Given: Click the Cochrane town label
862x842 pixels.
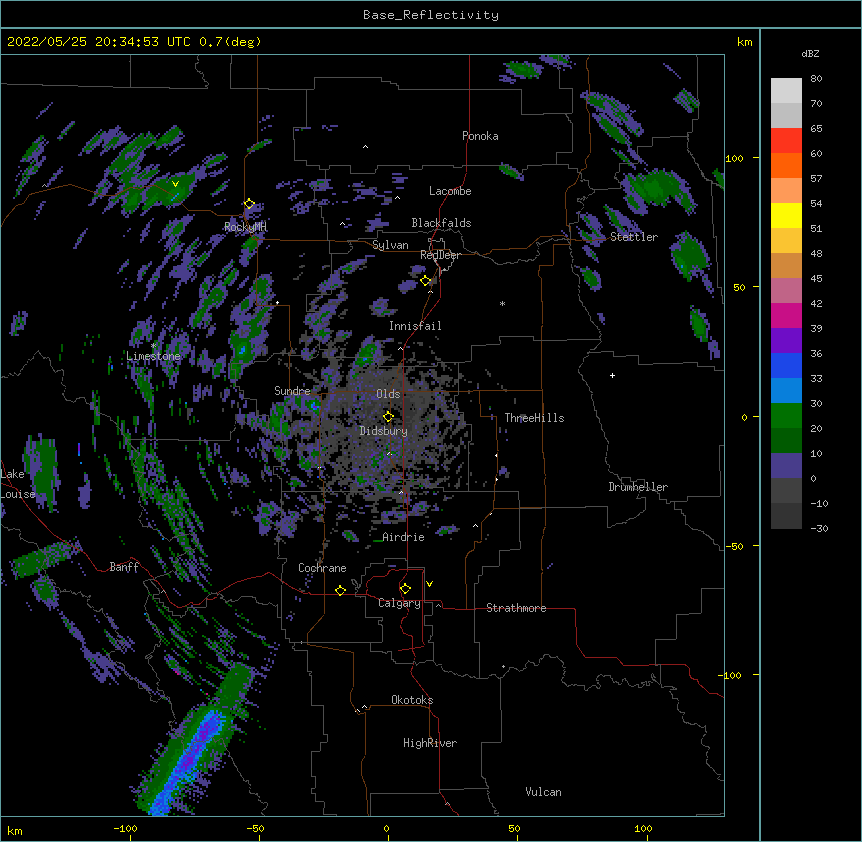Looking at the screenshot, I should coord(322,568).
